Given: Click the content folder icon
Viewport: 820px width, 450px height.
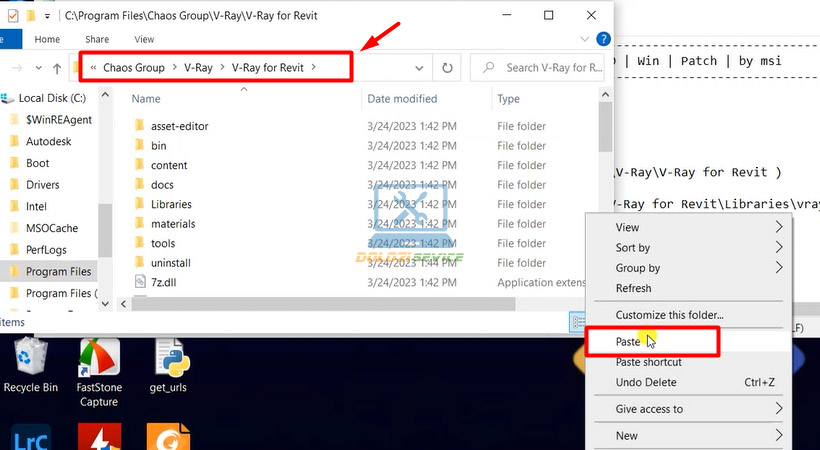Looking at the screenshot, I should coord(139,165).
